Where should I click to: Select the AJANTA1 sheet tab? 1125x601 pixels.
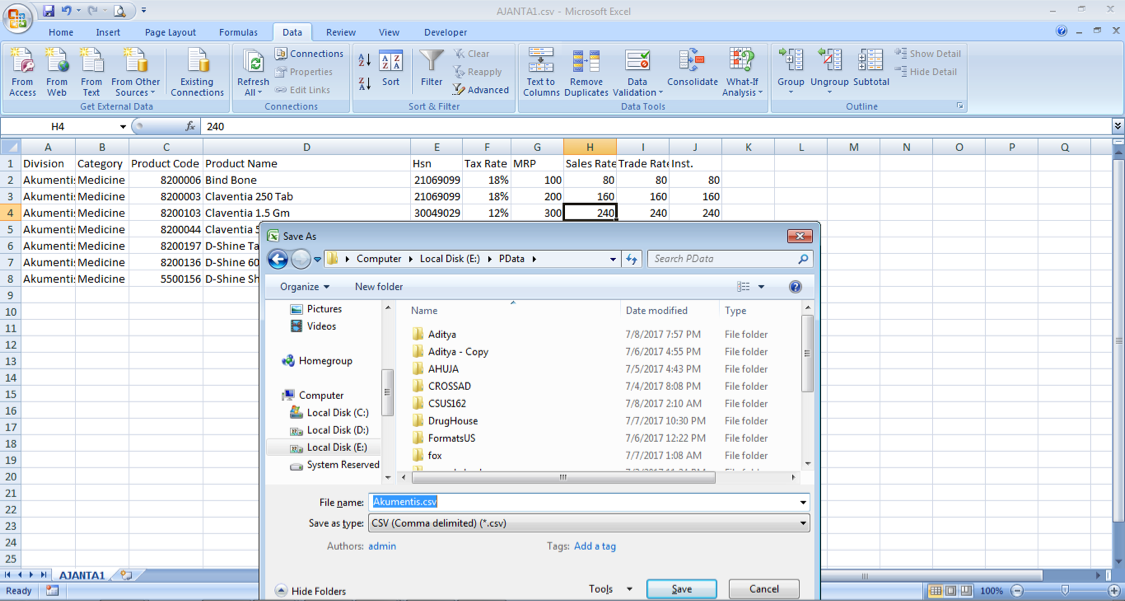[82, 575]
